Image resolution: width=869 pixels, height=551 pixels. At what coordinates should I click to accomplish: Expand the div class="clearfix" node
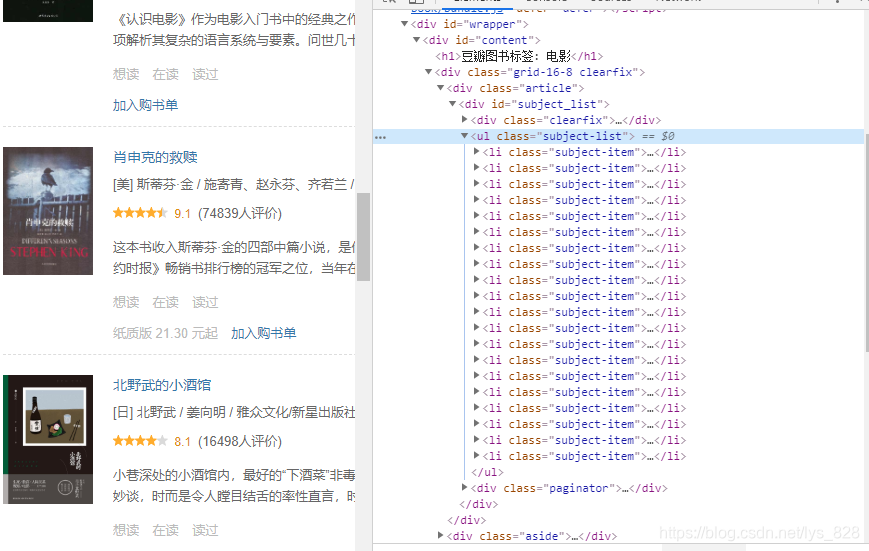(x=464, y=120)
